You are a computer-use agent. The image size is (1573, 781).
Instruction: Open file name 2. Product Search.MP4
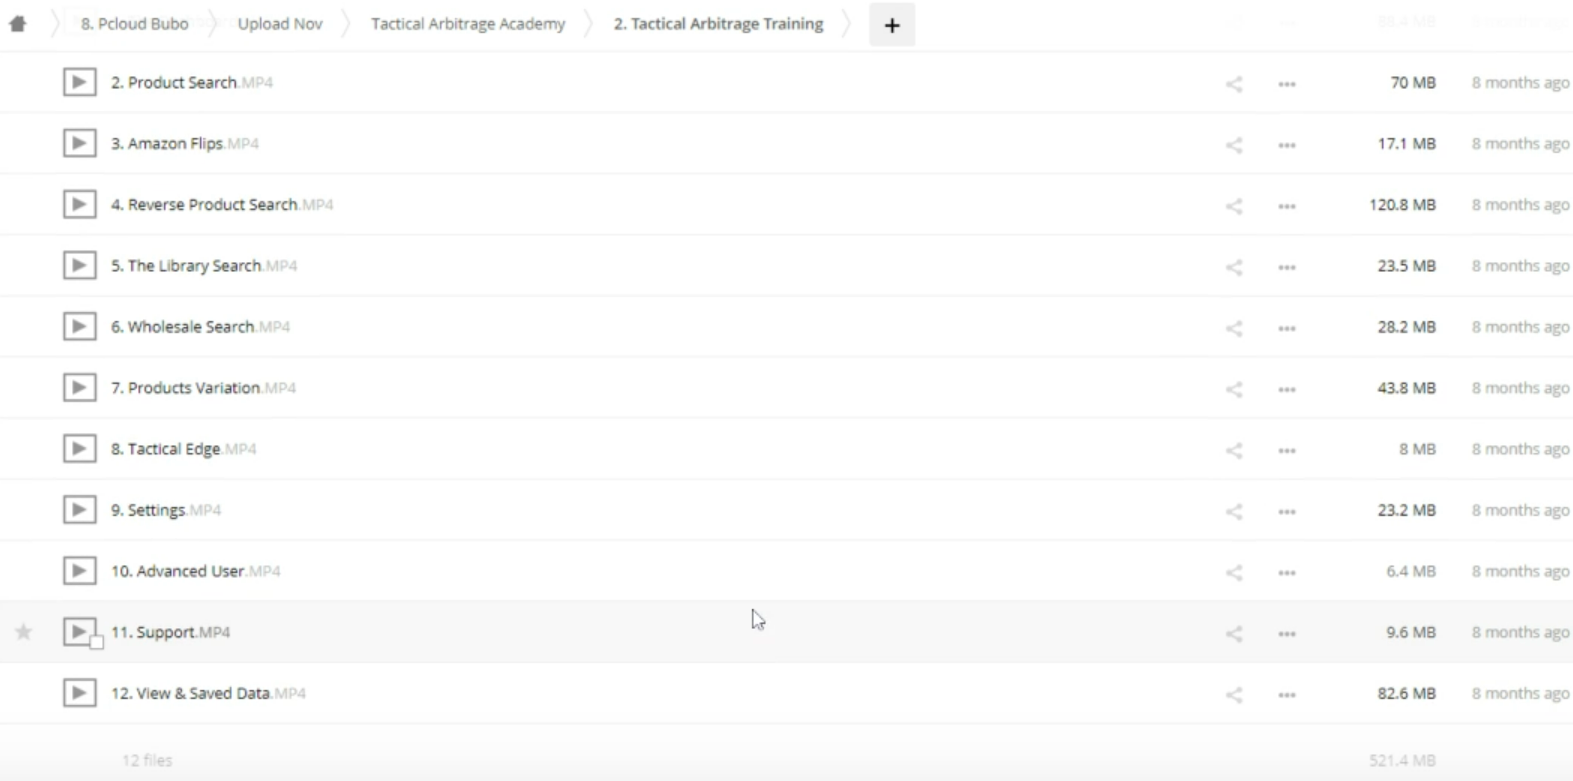[x=192, y=82]
